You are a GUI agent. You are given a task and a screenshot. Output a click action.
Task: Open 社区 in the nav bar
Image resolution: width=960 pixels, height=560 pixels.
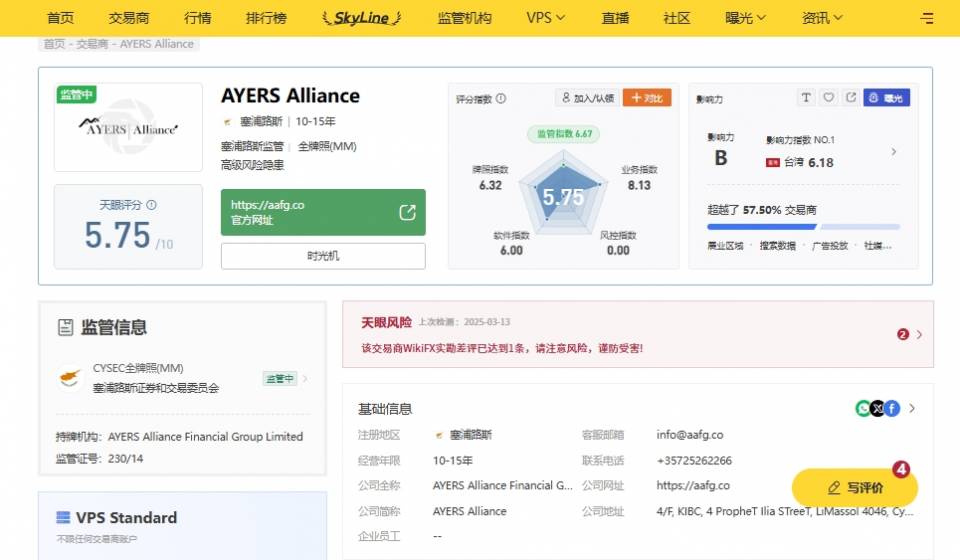677,18
